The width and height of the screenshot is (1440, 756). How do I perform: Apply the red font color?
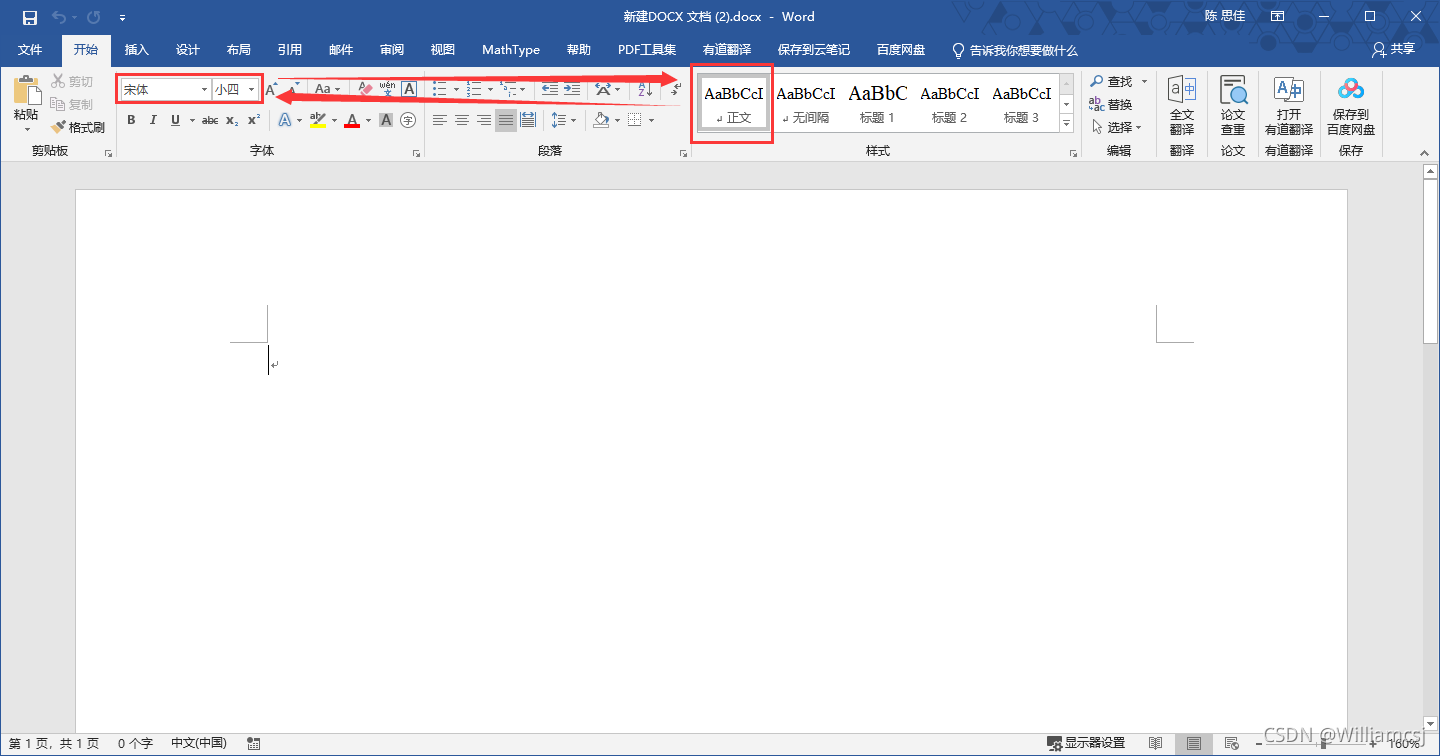(x=352, y=120)
